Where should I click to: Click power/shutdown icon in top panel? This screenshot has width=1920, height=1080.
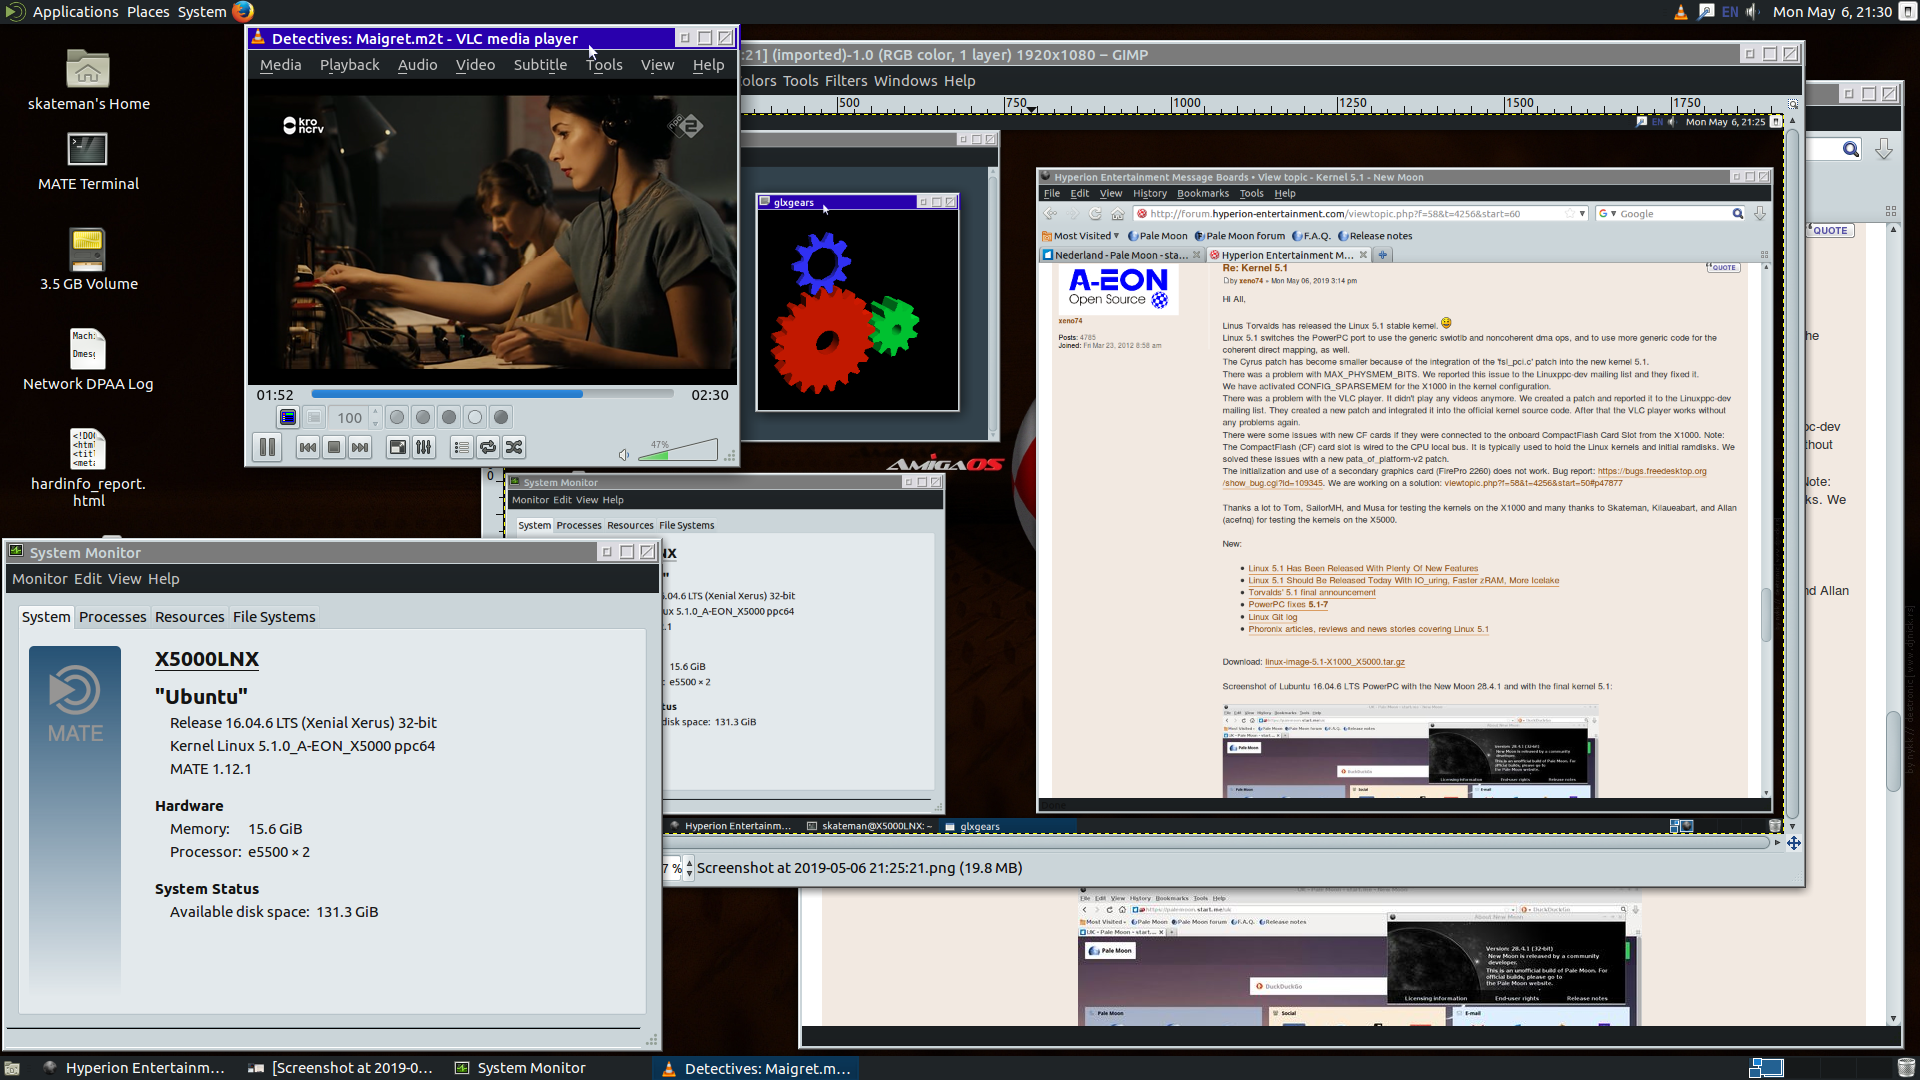1907,12
